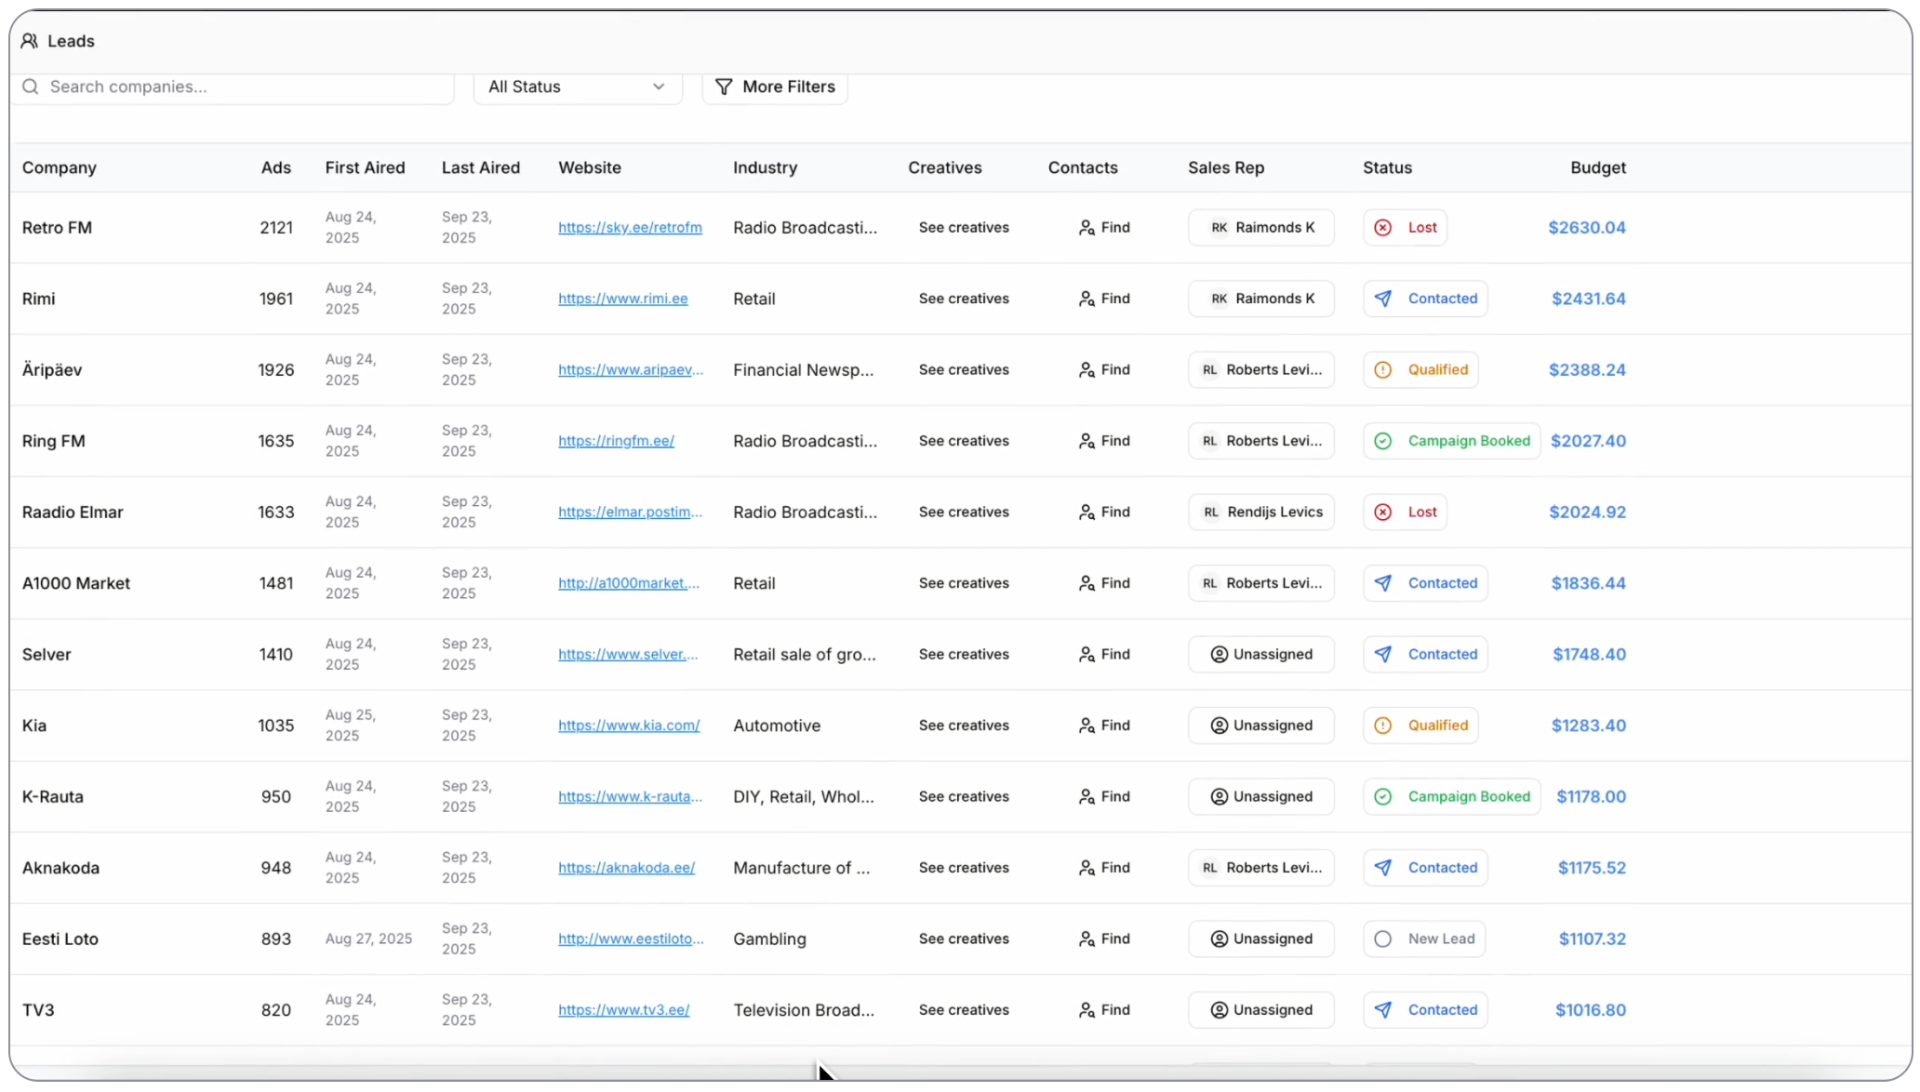Open the Unassigned sales rep selector for TV3
This screenshot has height=1092, width=1920.
(1261, 1010)
